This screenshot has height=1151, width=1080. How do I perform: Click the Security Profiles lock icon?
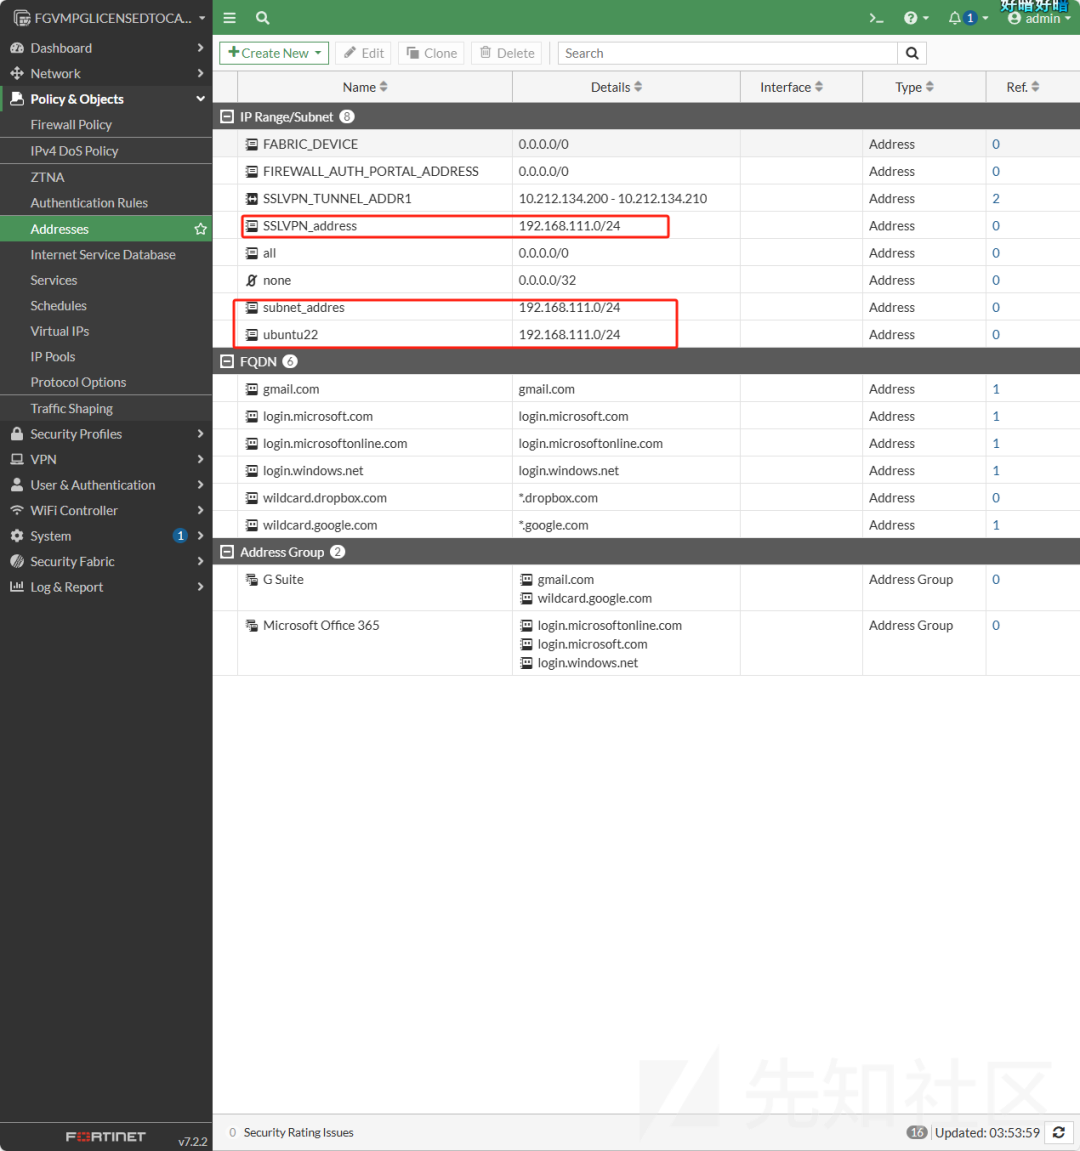coord(17,434)
